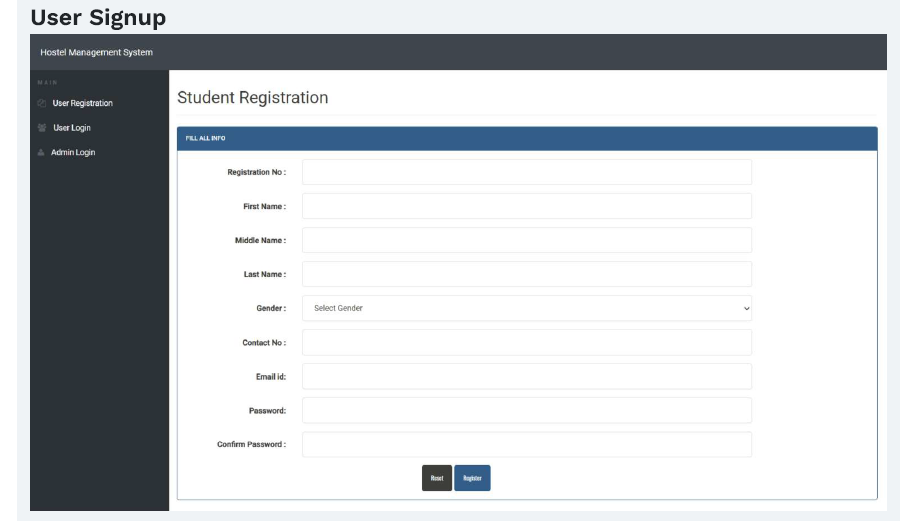919x521 pixels.
Task: Focus the Middle Name input field
Action: pyautogui.click(x=527, y=240)
